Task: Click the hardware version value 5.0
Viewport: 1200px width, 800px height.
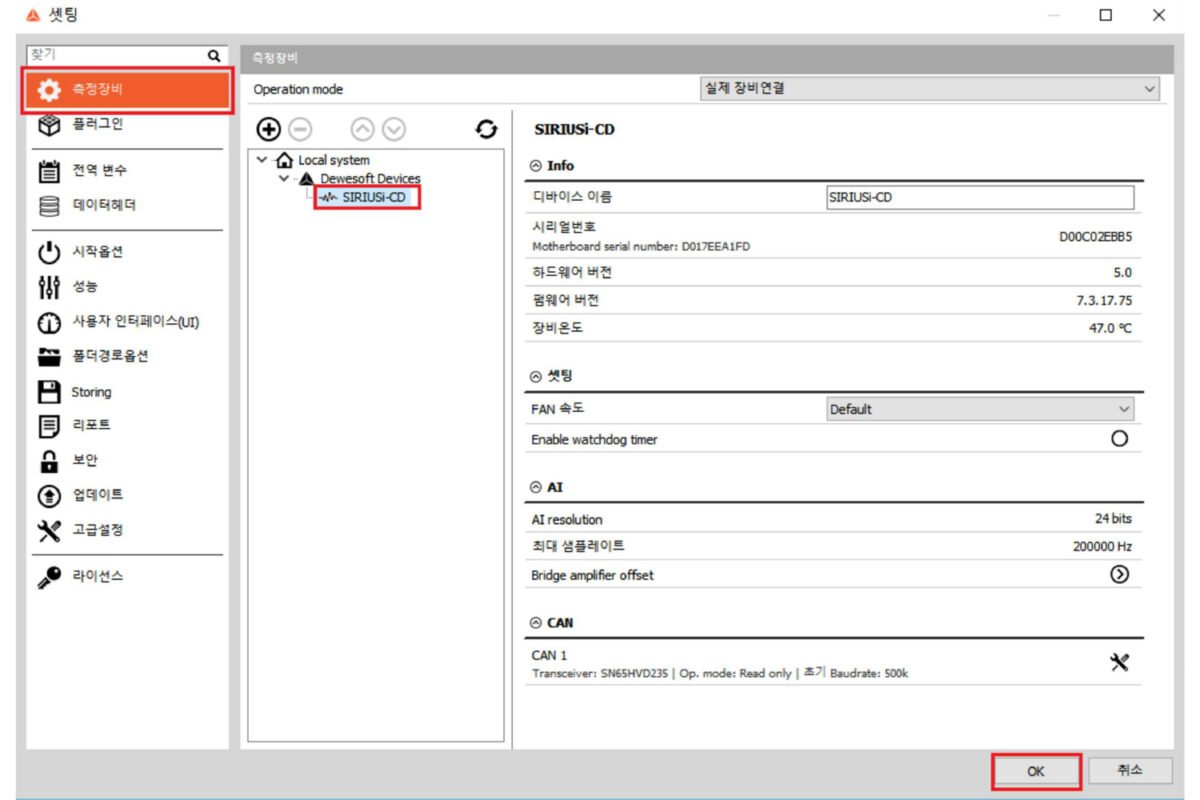Action: [1122, 272]
